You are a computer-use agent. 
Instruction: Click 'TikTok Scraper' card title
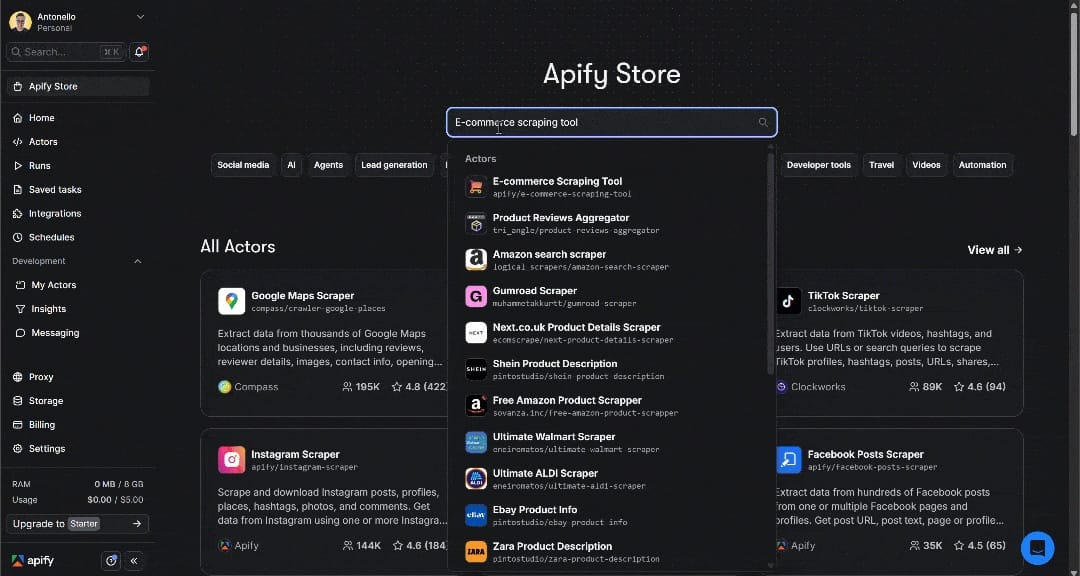[x=844, y=296]
